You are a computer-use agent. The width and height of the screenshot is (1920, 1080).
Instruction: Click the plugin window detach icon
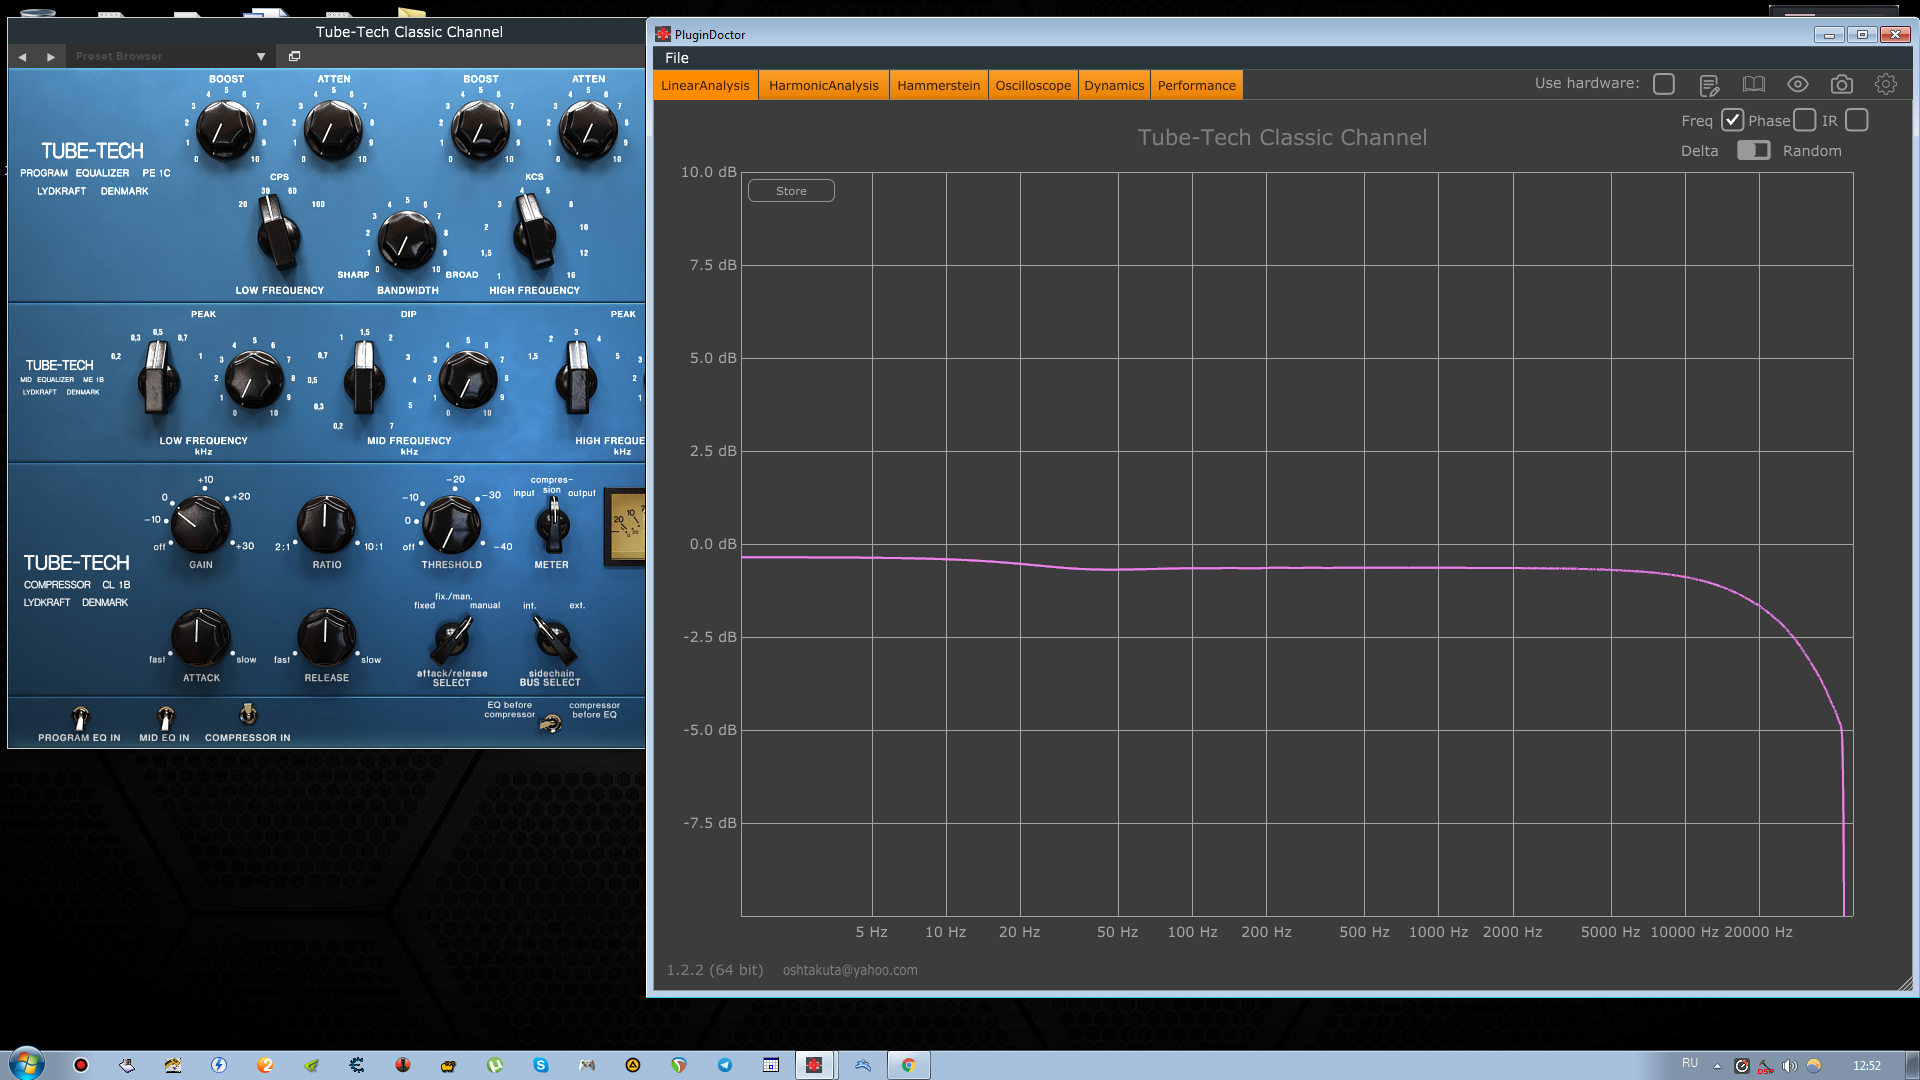[294, 56]
